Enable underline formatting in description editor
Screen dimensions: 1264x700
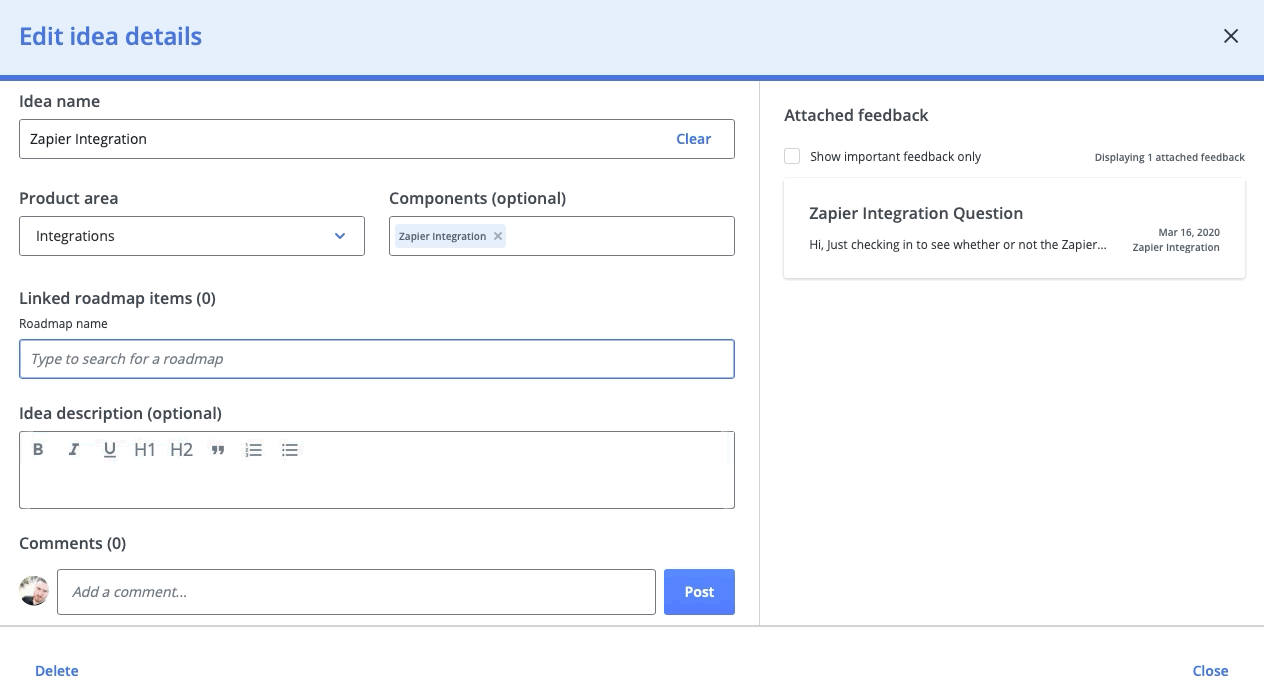click(x=110, y=450)
